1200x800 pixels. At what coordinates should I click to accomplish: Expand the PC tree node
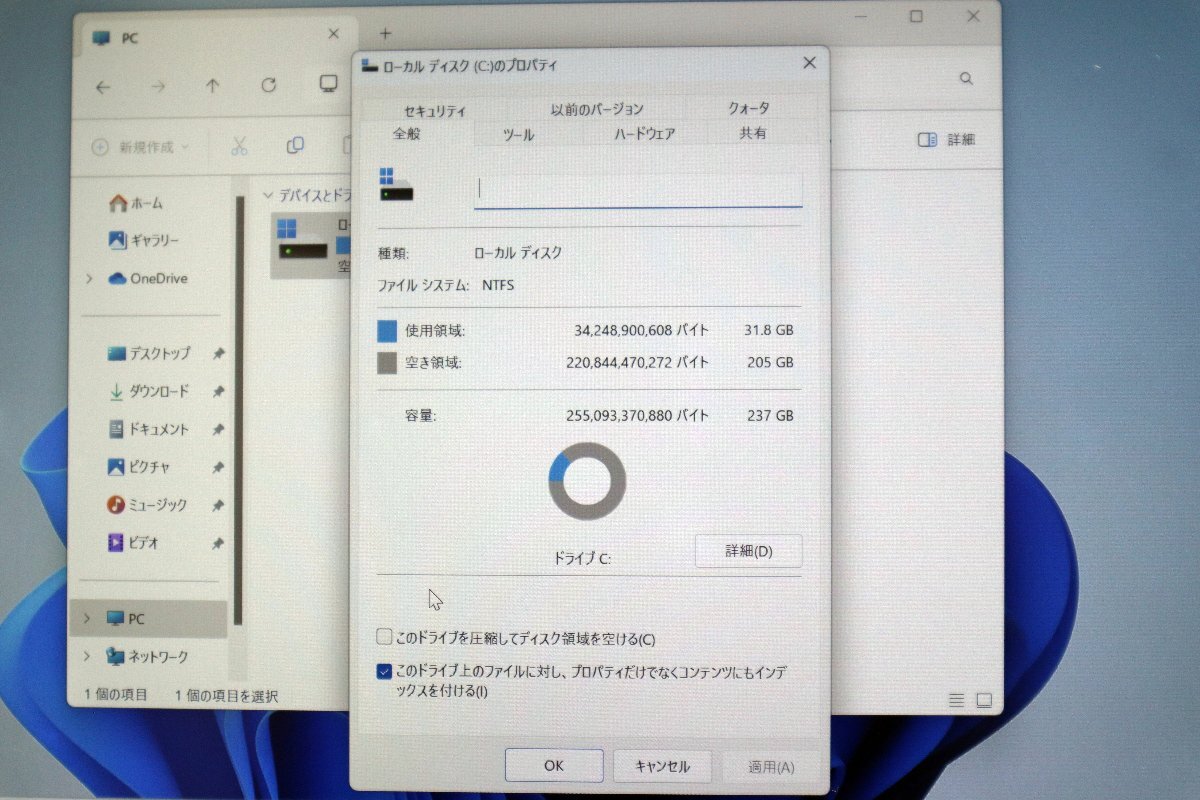[88, 618]
